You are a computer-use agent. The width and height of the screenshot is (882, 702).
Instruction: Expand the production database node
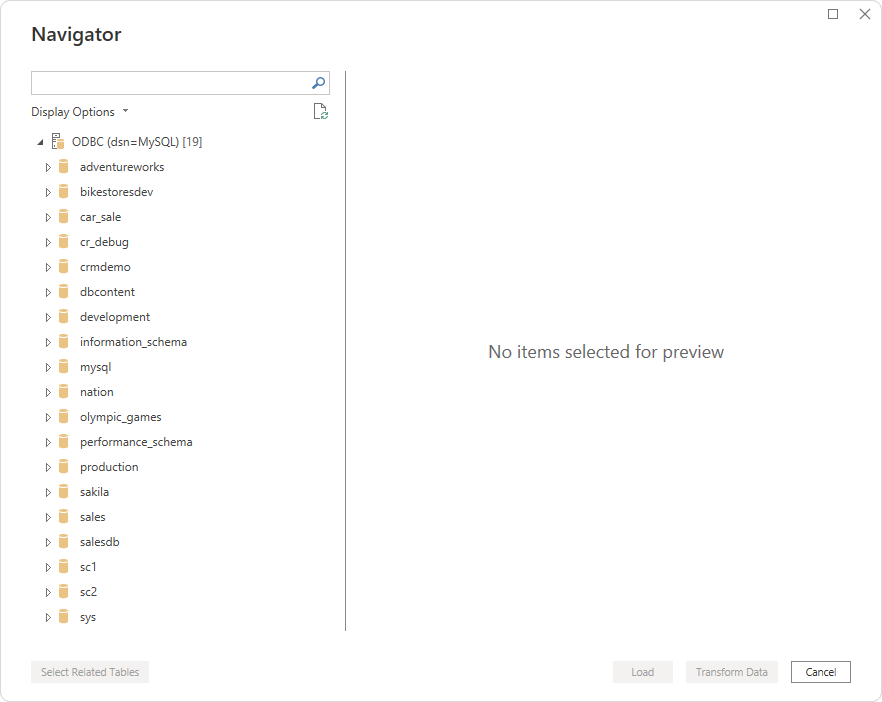47,467
